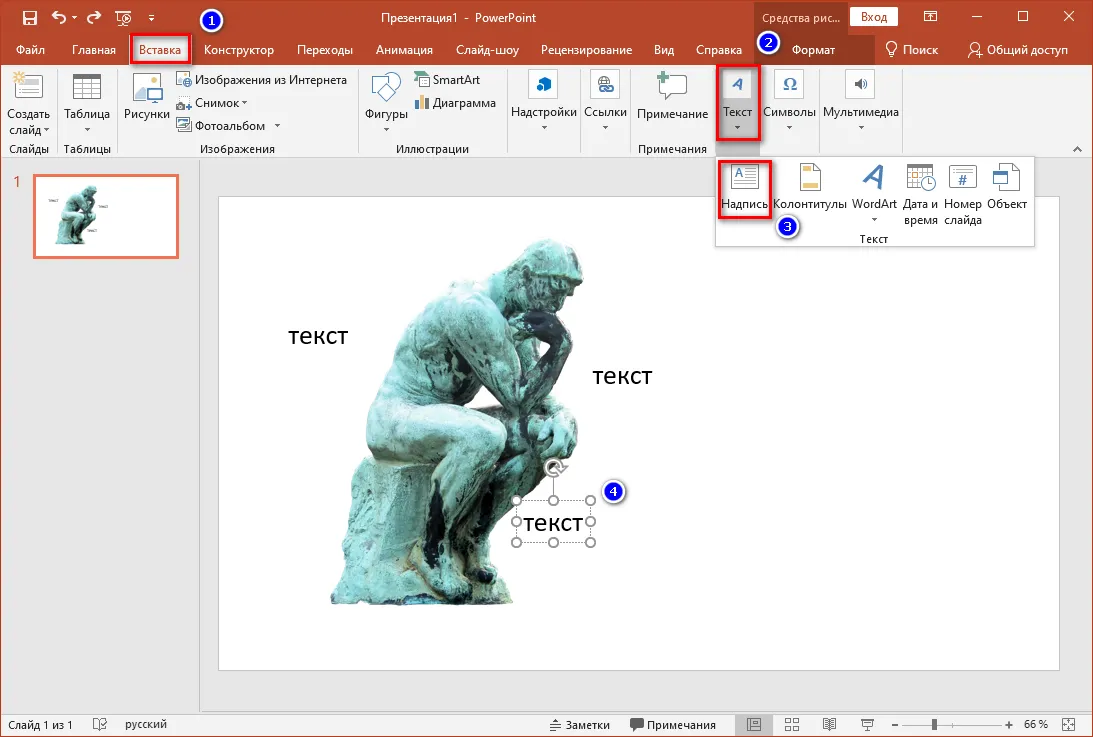Choose Надпись text box tool
1093x737 pixels.
click(744, 189)
